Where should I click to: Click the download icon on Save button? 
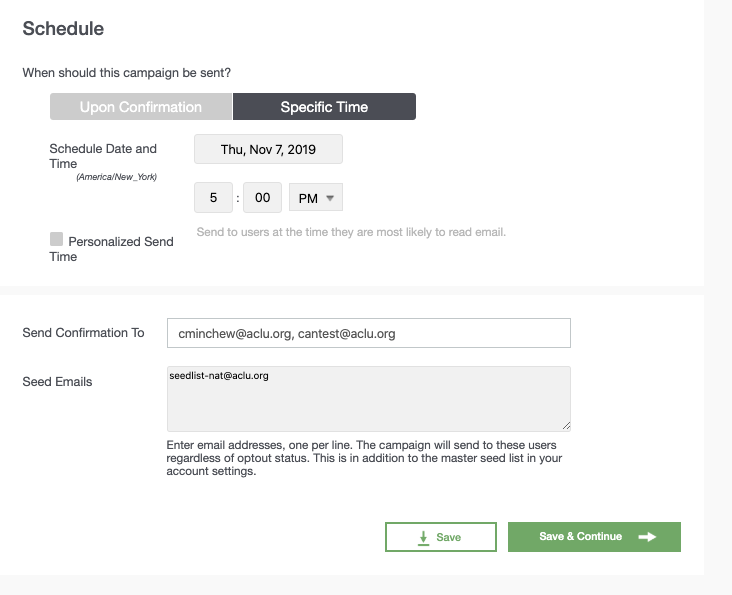click(x=423, y=538)
